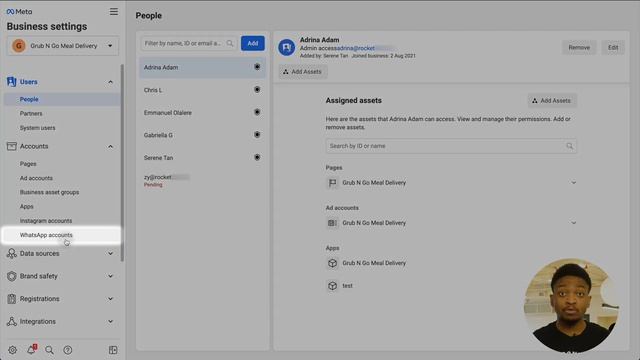Click the Edit button

coord(613,47)
